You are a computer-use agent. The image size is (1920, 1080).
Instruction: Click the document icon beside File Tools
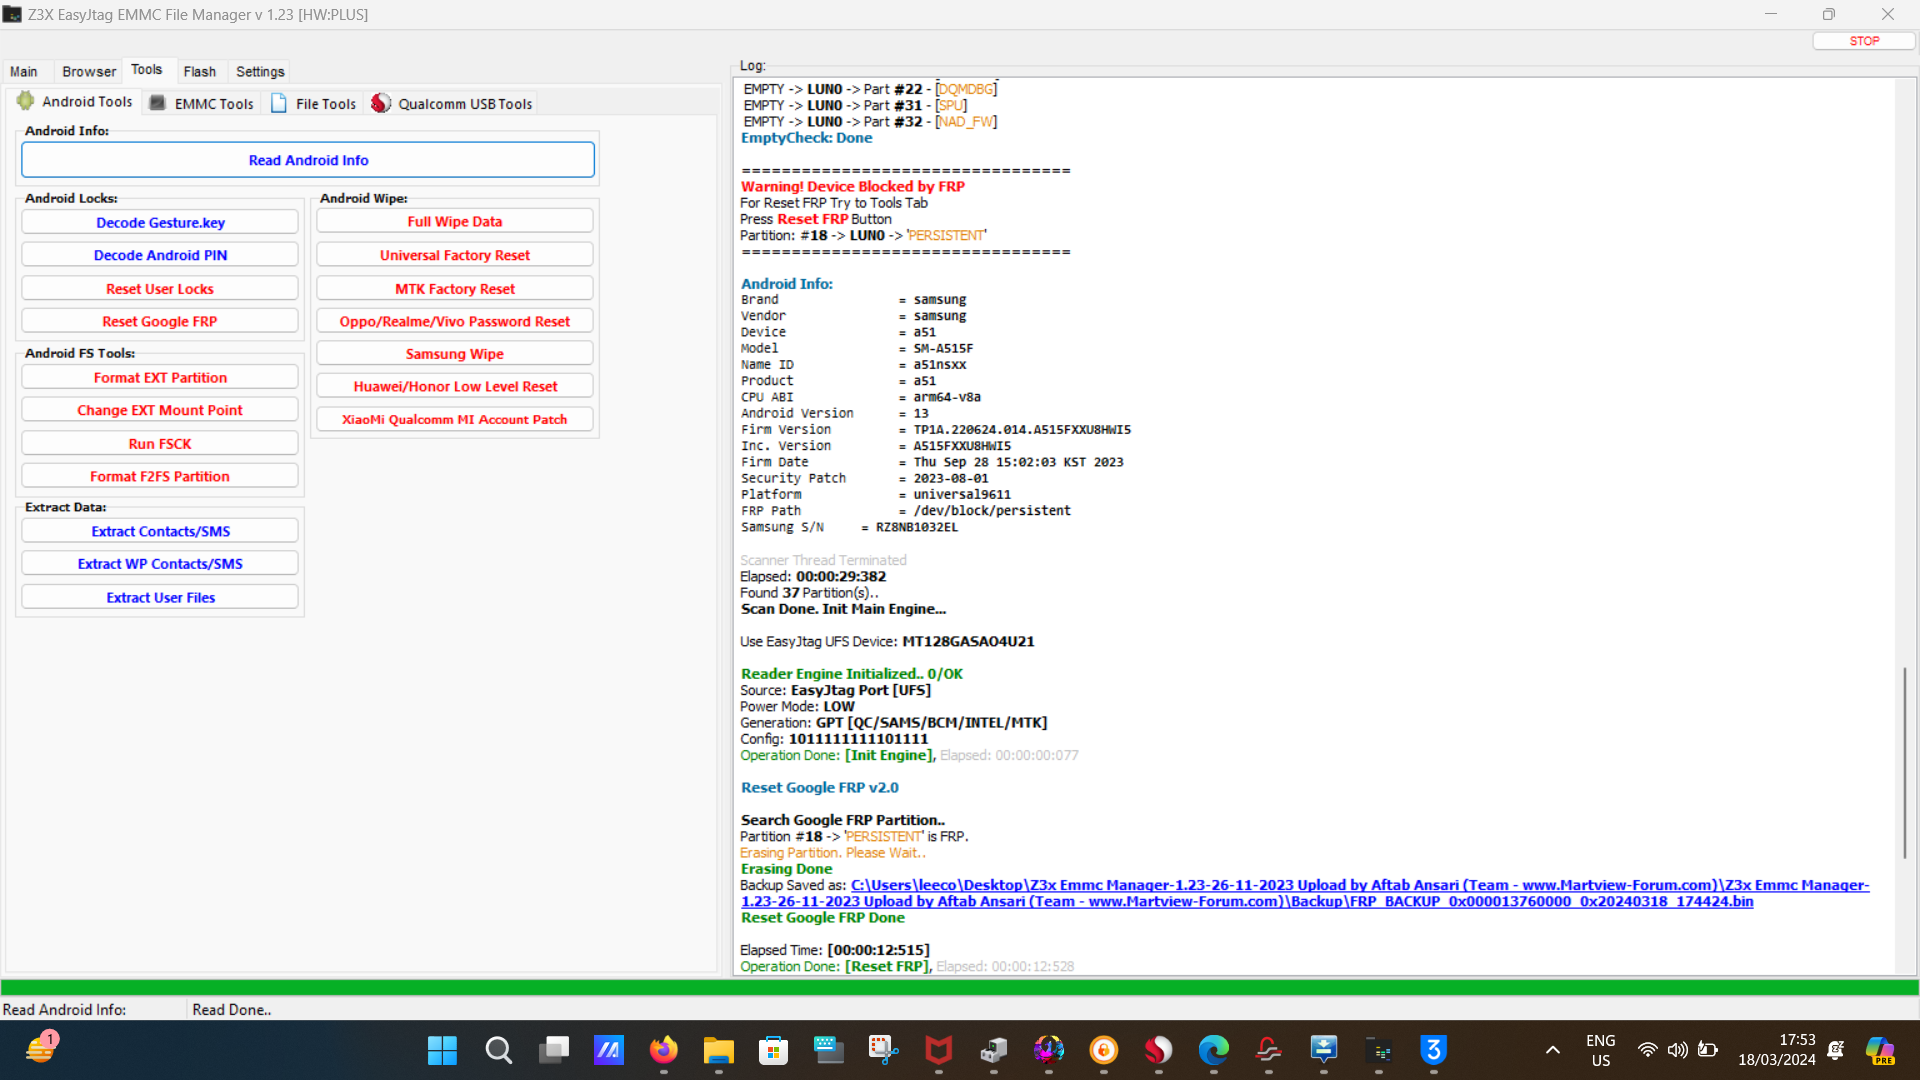coord(279,103)
